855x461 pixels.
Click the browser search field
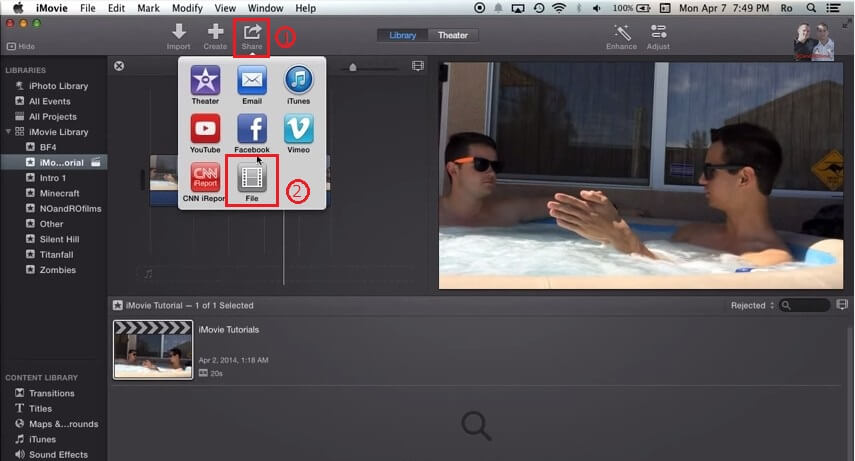(805, 306)
